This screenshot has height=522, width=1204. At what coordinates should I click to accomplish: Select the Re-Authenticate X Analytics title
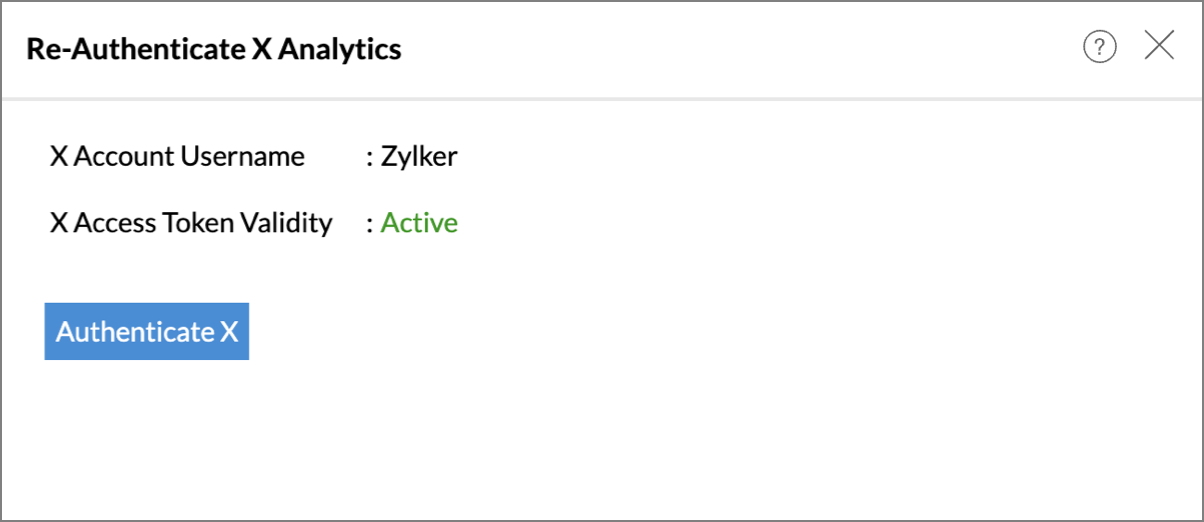tap(214, 48)
